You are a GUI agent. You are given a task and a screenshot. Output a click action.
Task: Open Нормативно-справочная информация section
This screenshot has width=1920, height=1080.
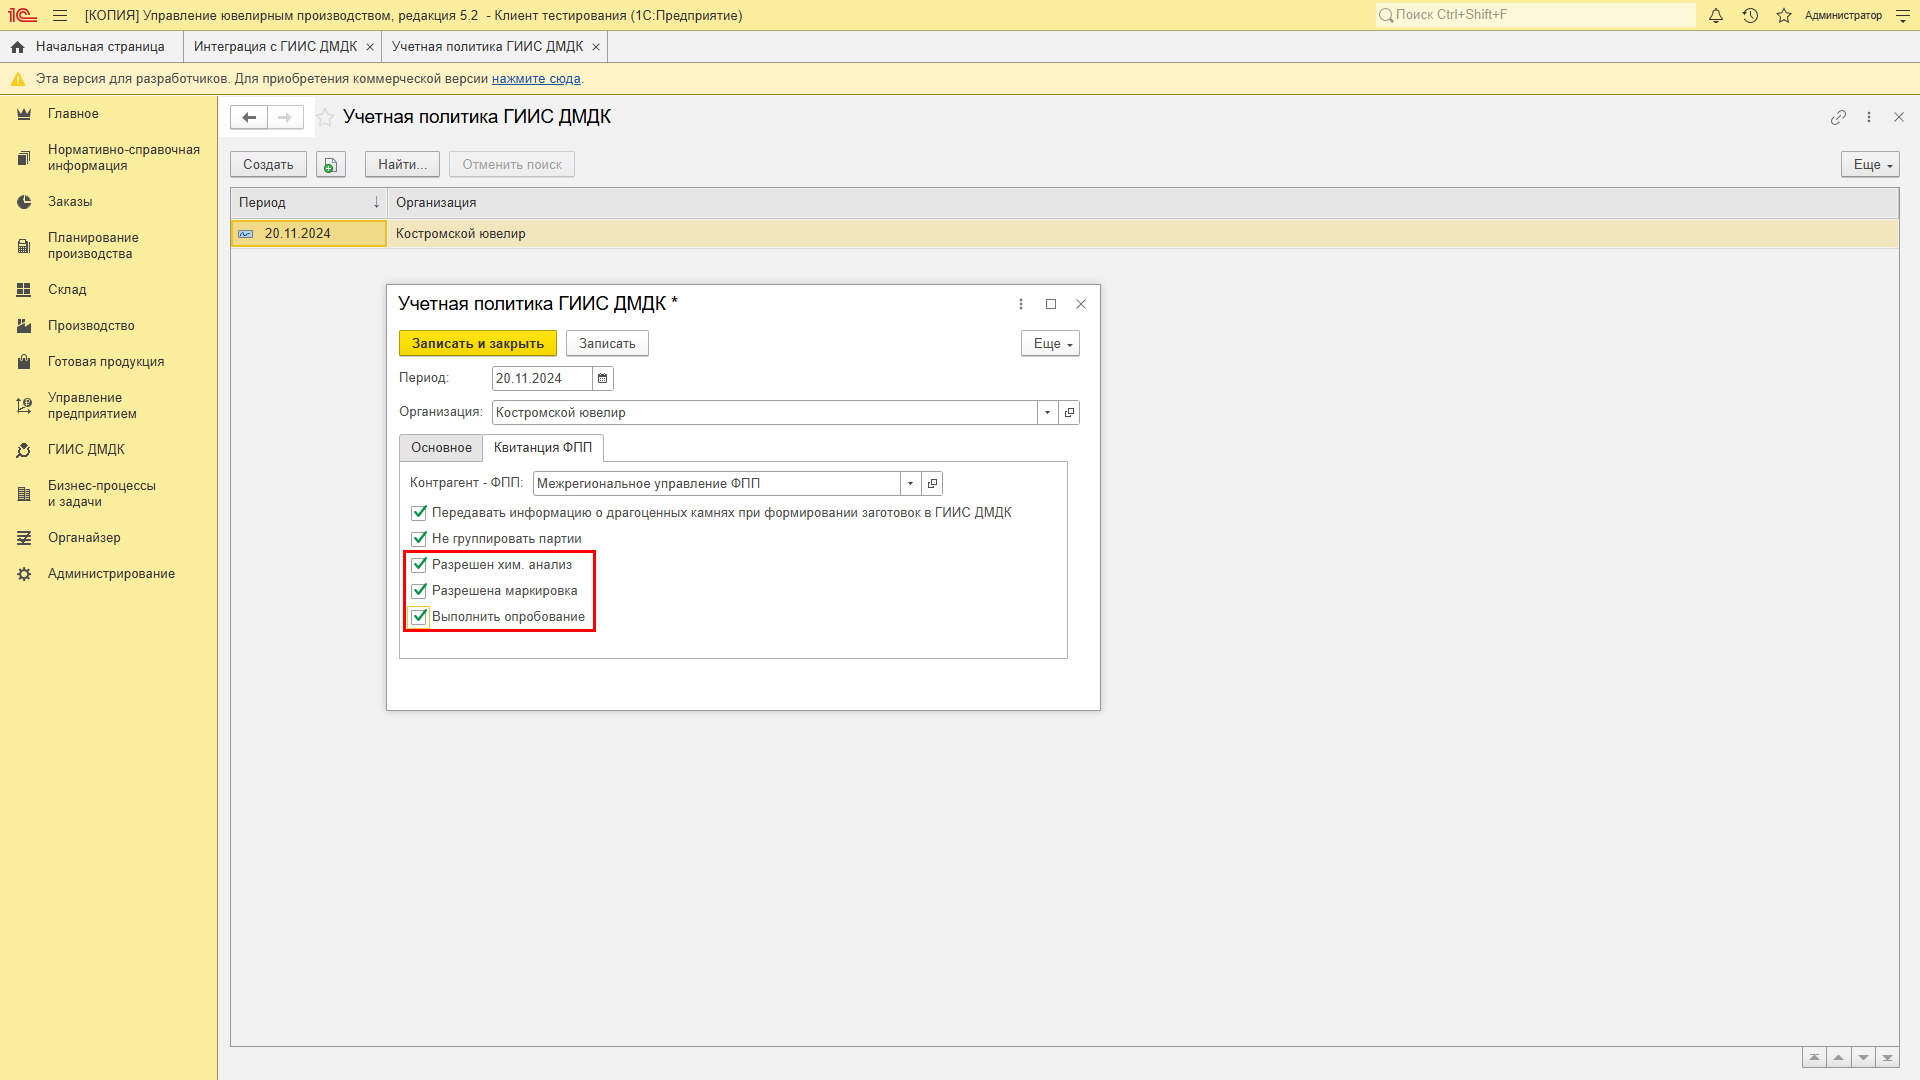(x=124, y=158)
